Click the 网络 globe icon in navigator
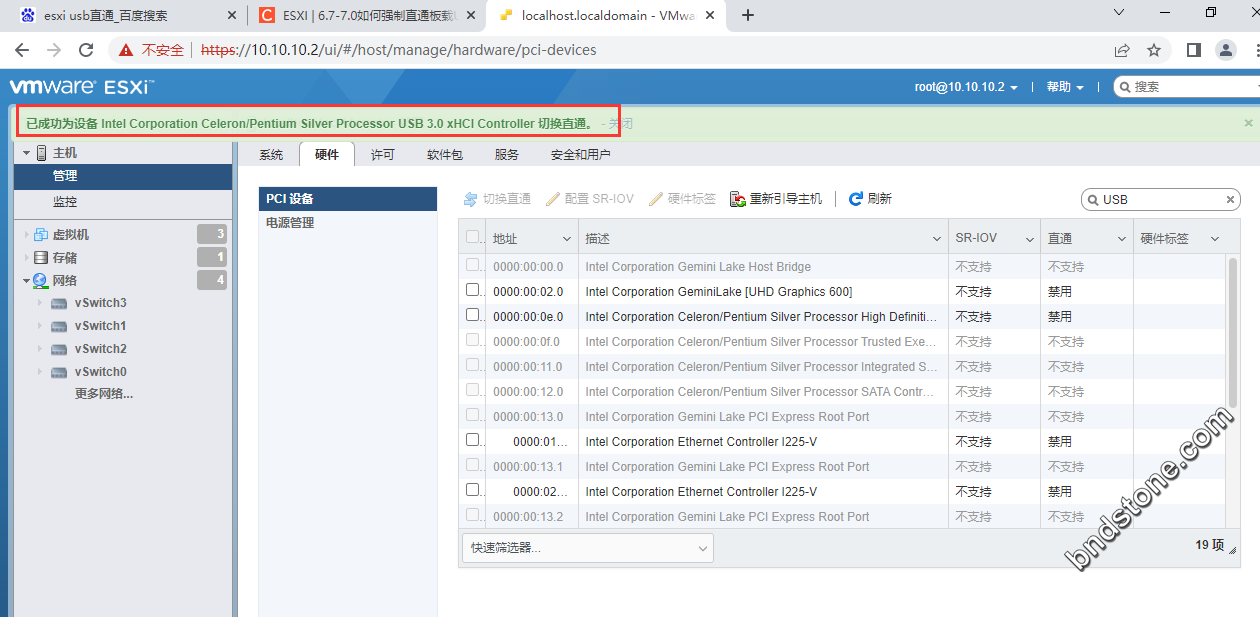This screenshot has width=1260, height=617. coord(41,281)
